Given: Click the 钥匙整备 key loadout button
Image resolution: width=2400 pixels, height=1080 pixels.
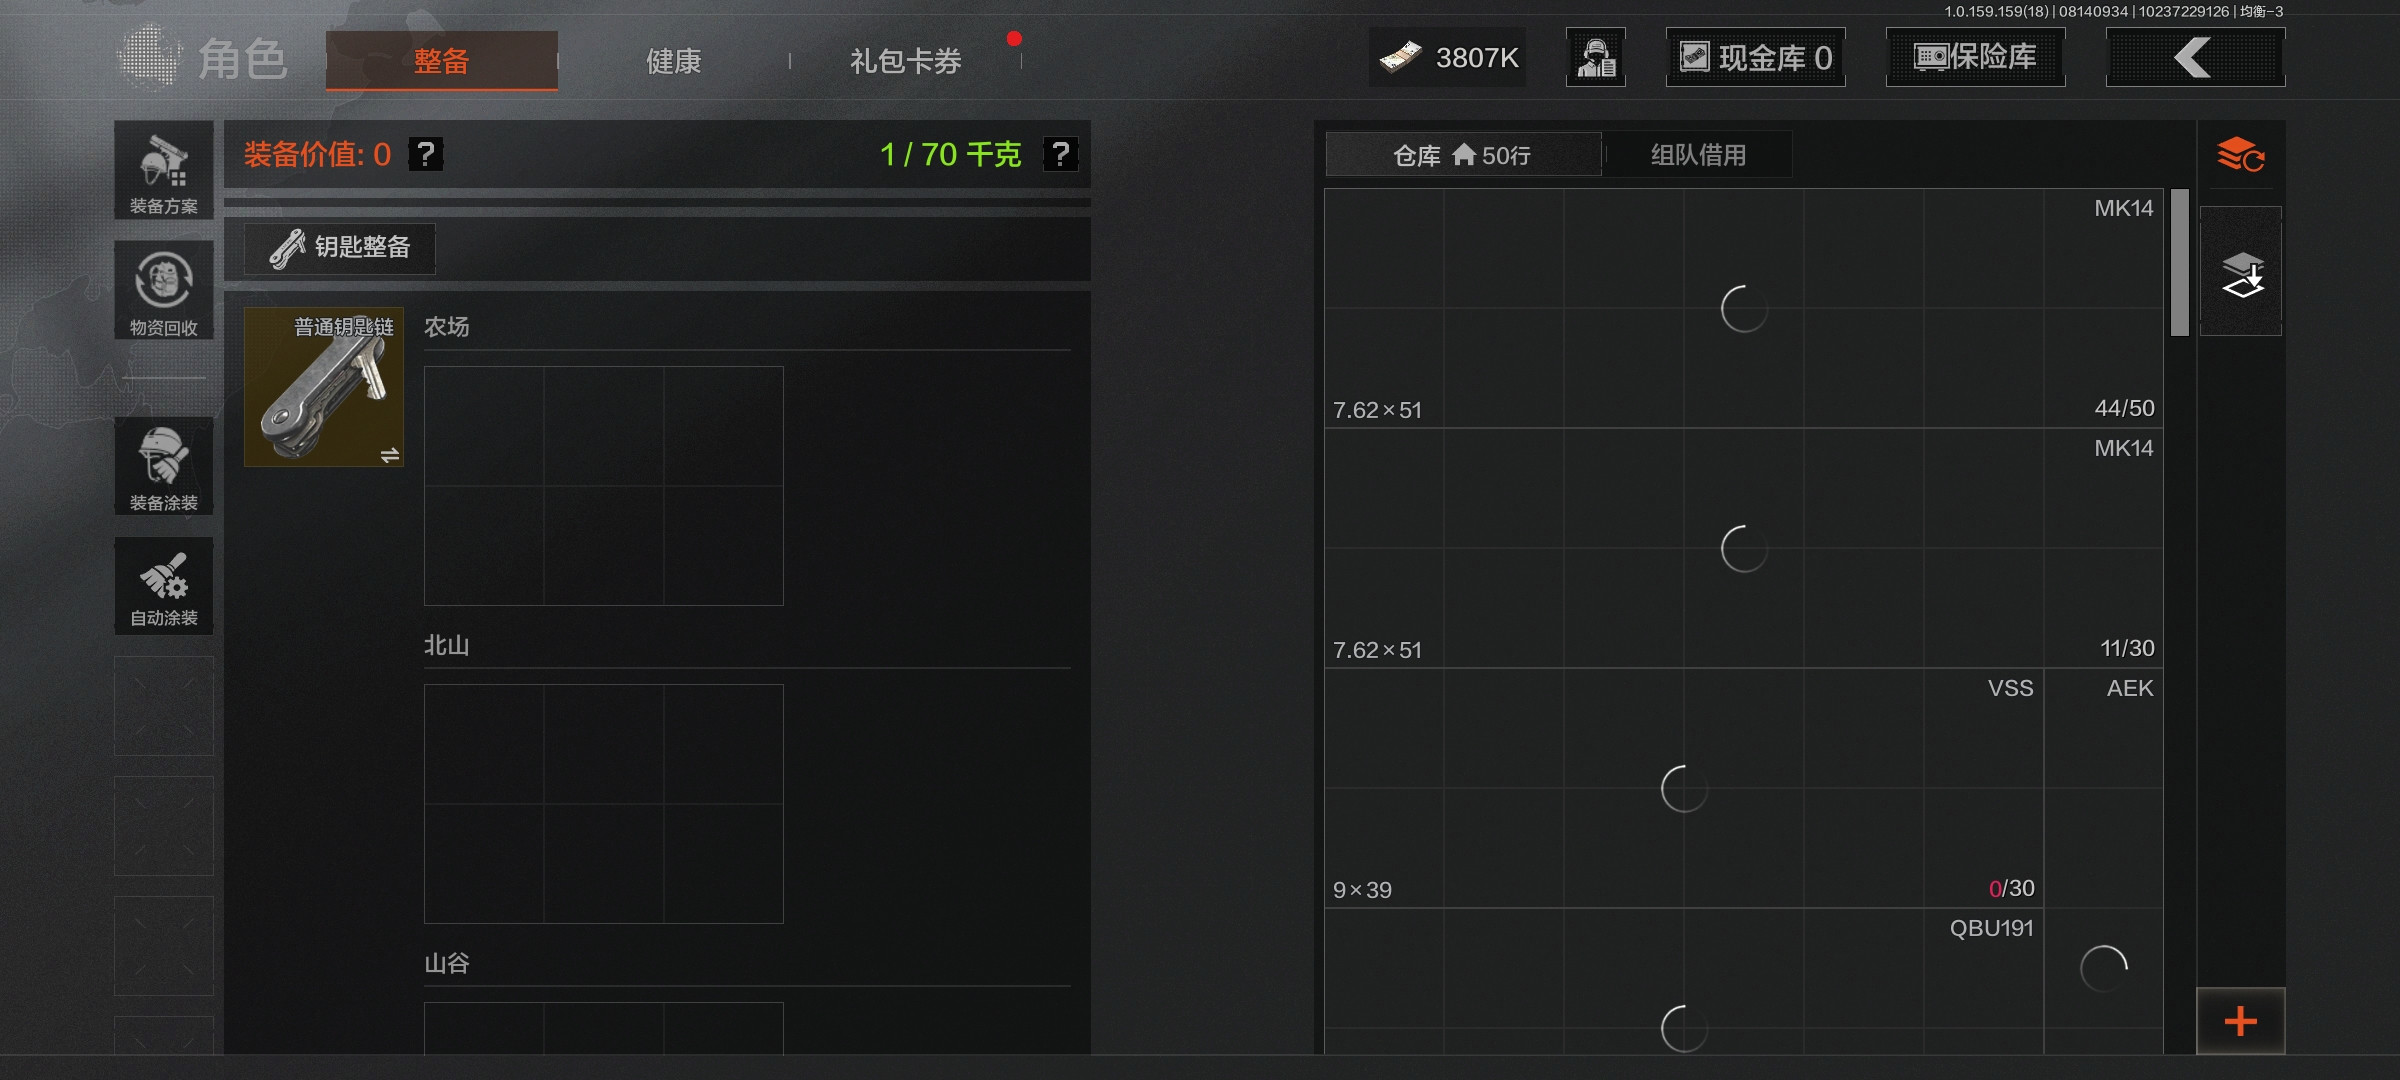Looking at the screenshot, I should coord(340,247).
